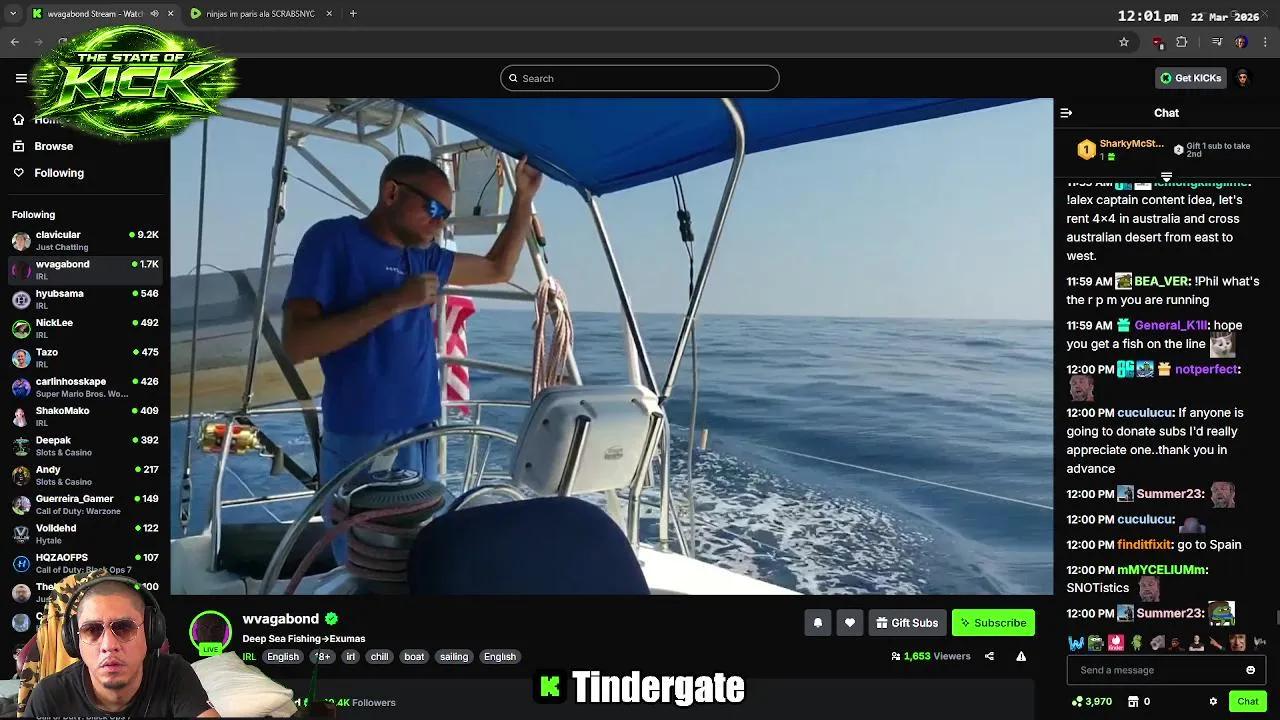This screenshot has width=1280, height=720.
Task: Click wvagabond live avatar
Action: [210, 632]
